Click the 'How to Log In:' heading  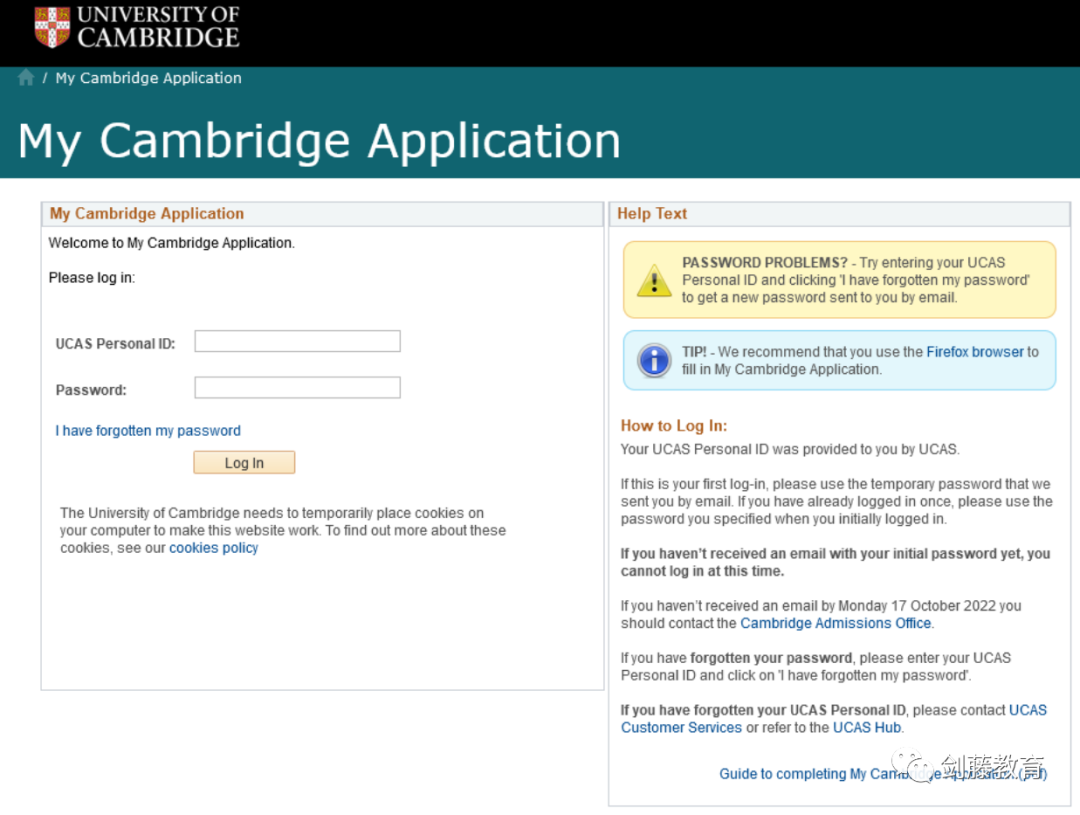coord(674,426)
